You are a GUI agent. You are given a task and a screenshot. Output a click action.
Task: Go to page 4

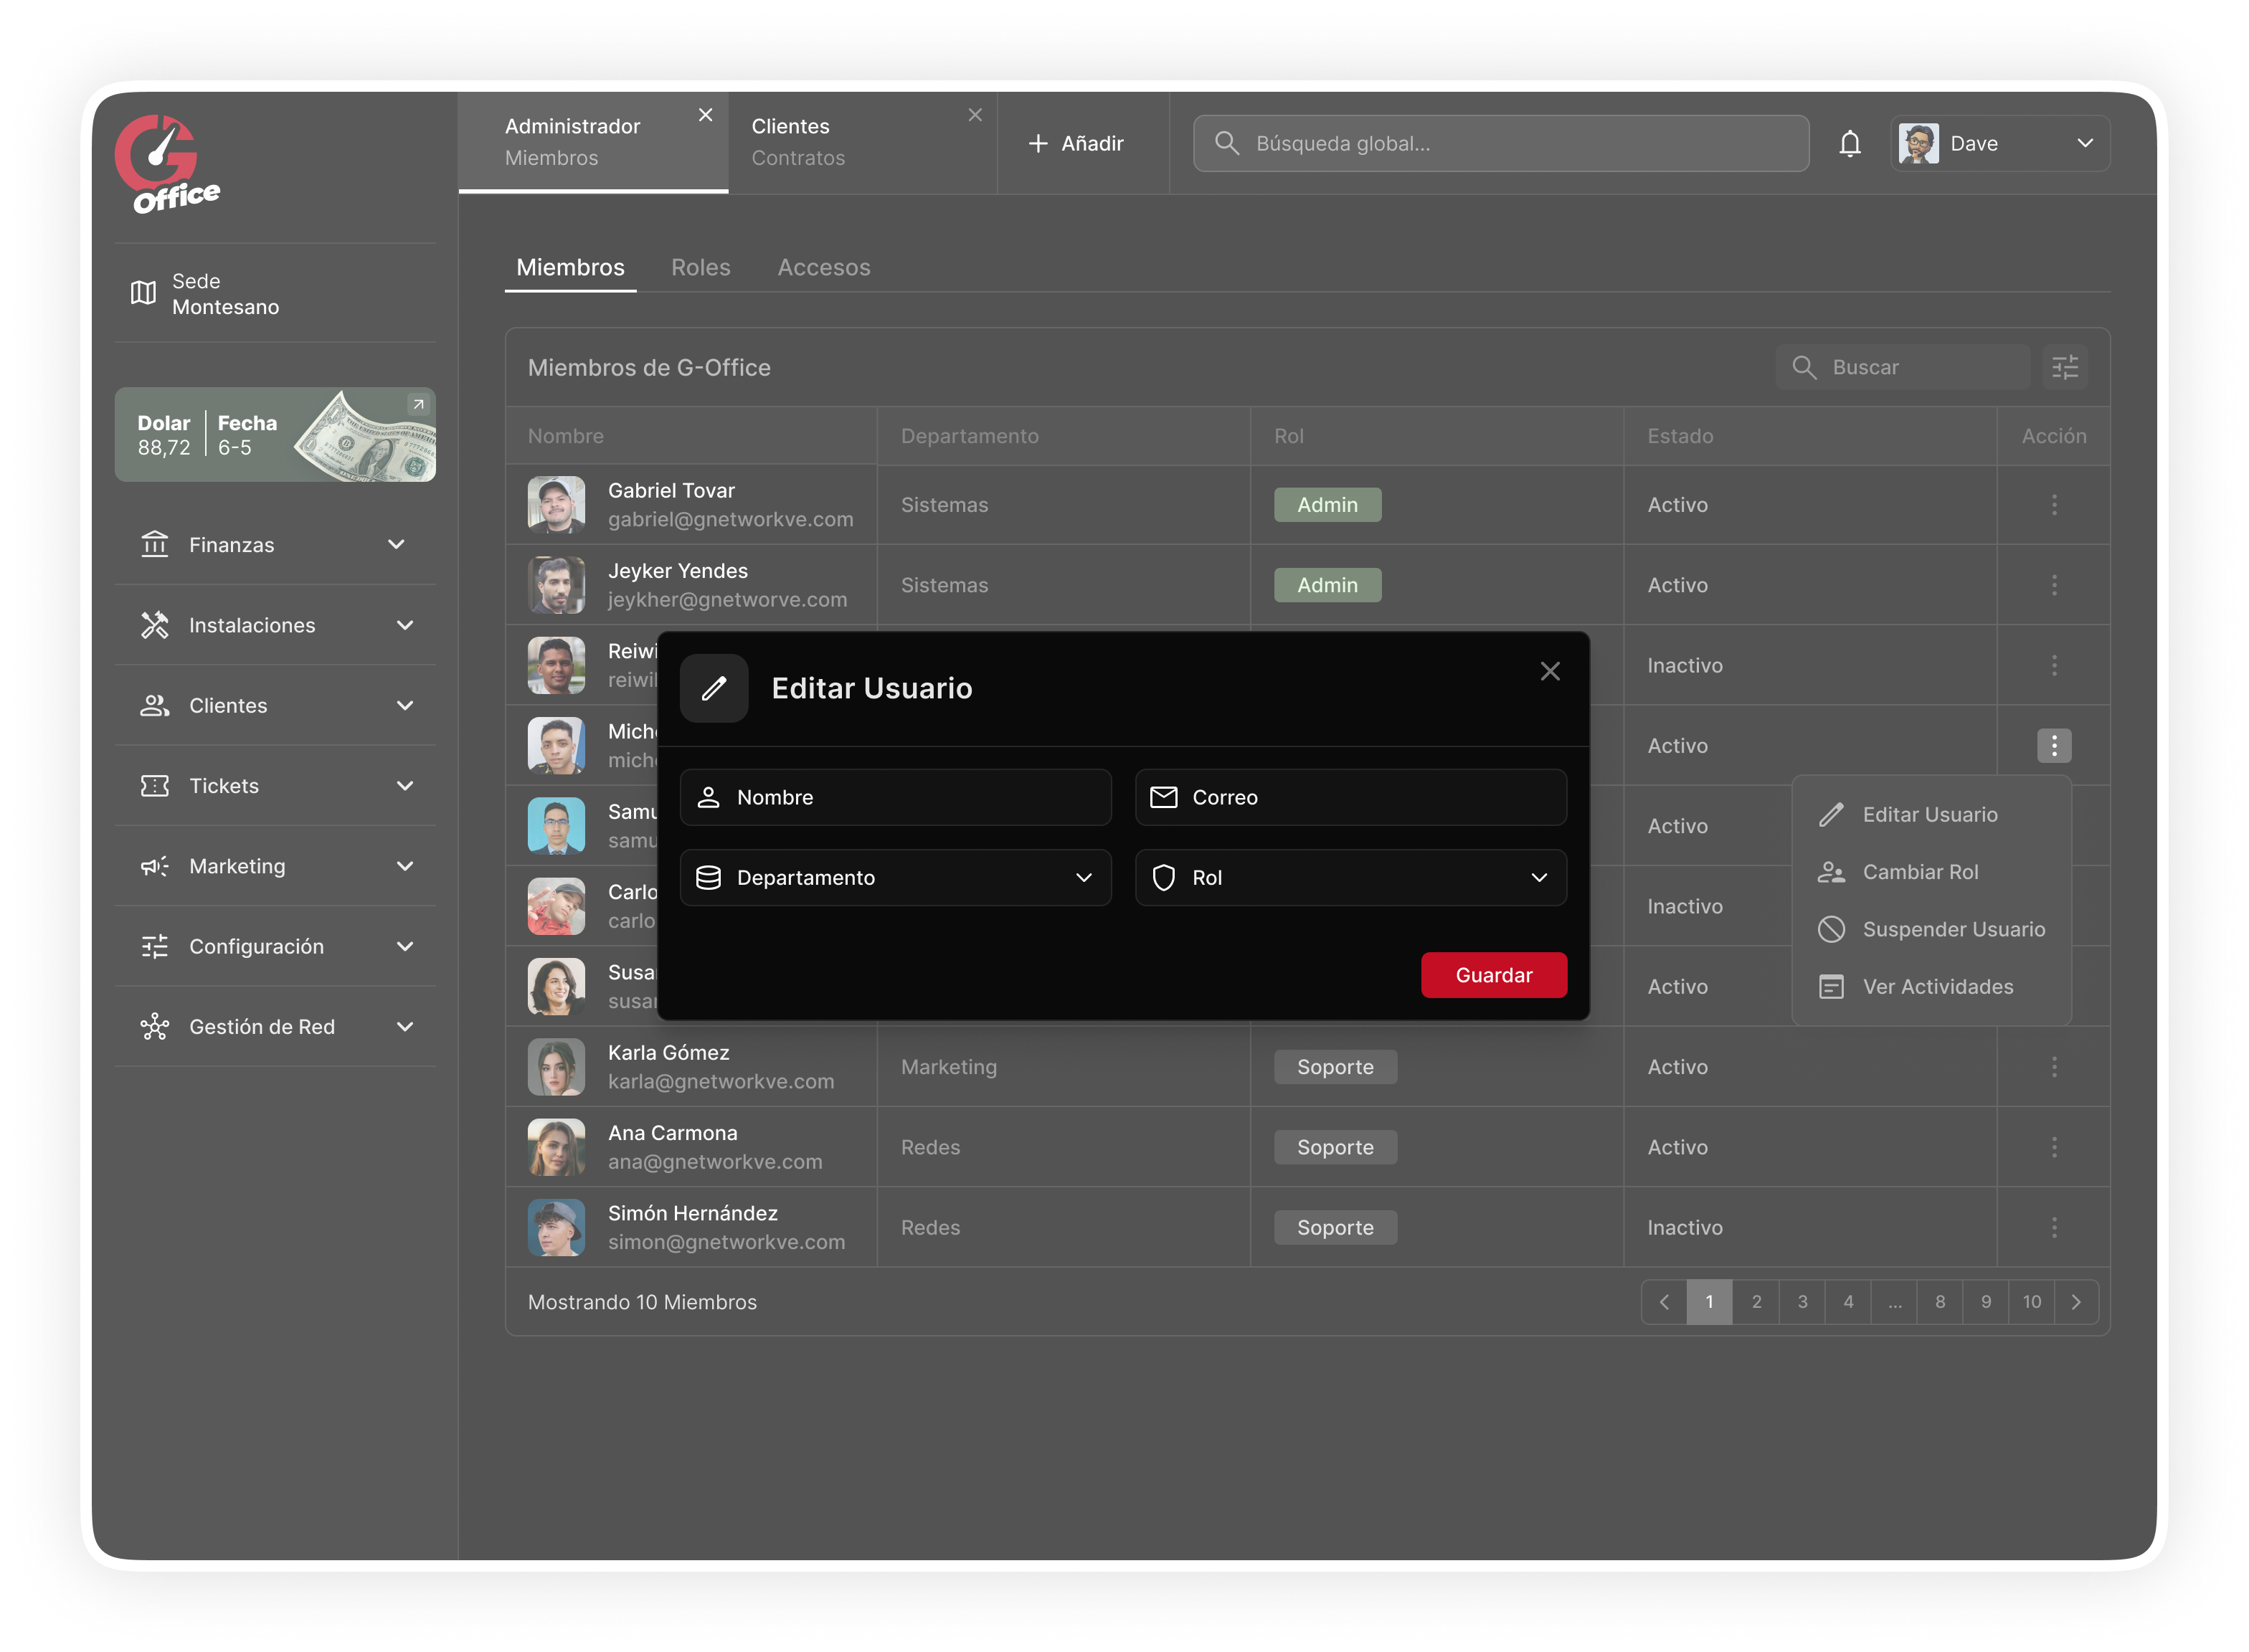[x=1848, y=1301]
